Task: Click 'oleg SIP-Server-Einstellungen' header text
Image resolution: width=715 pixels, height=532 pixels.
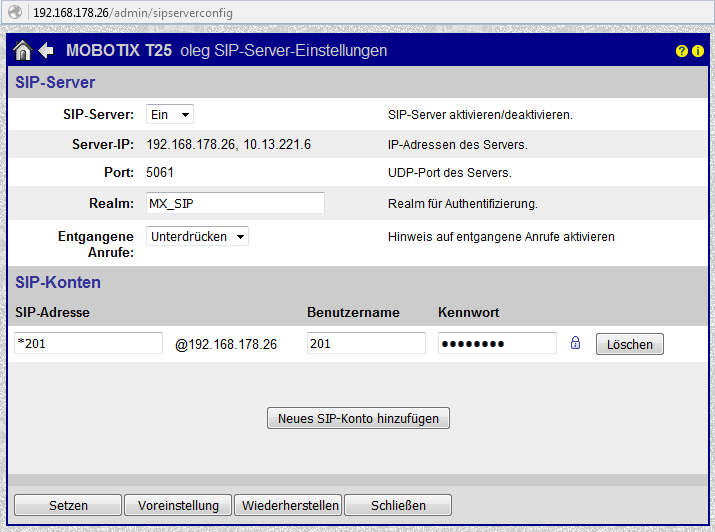Action: [284, 50]
